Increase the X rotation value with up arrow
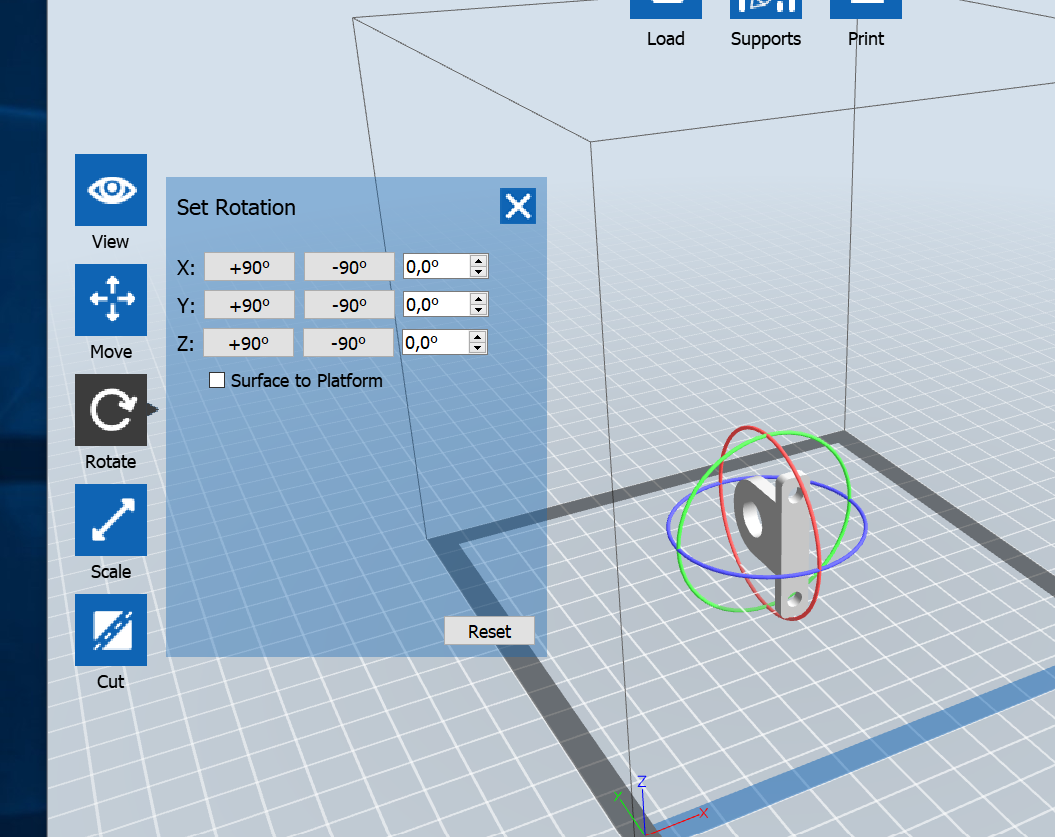This screenshot has height=837, width=1055. click(x=478, y=262)
